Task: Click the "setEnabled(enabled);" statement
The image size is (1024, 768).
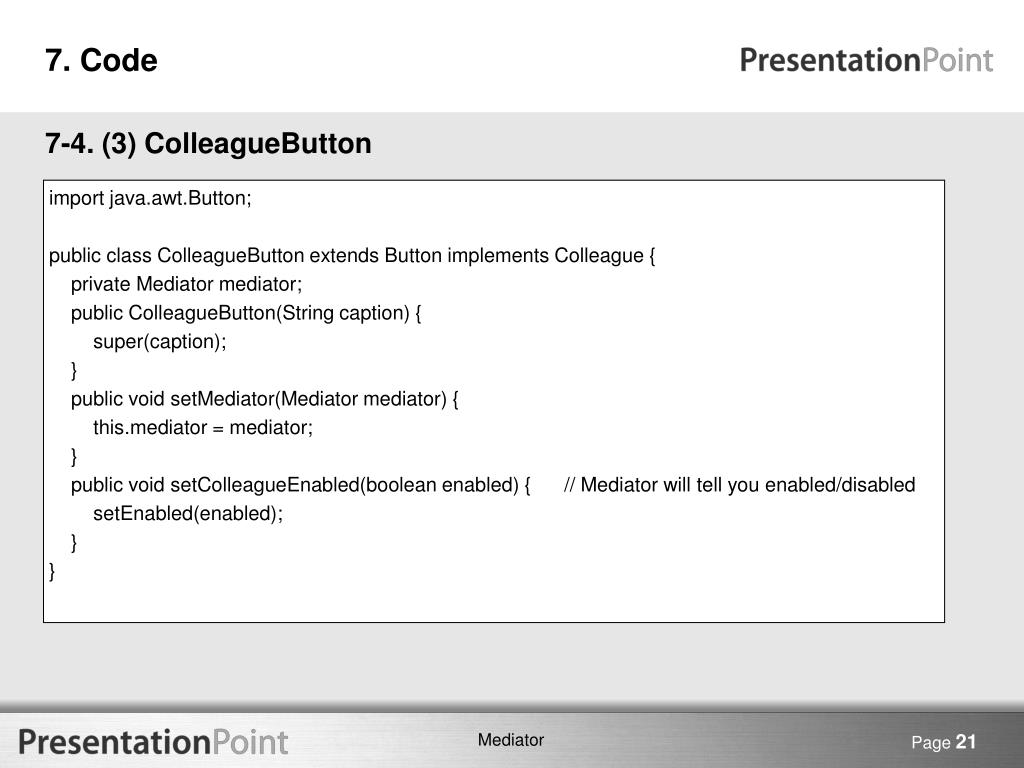Action: click(188, 514)
